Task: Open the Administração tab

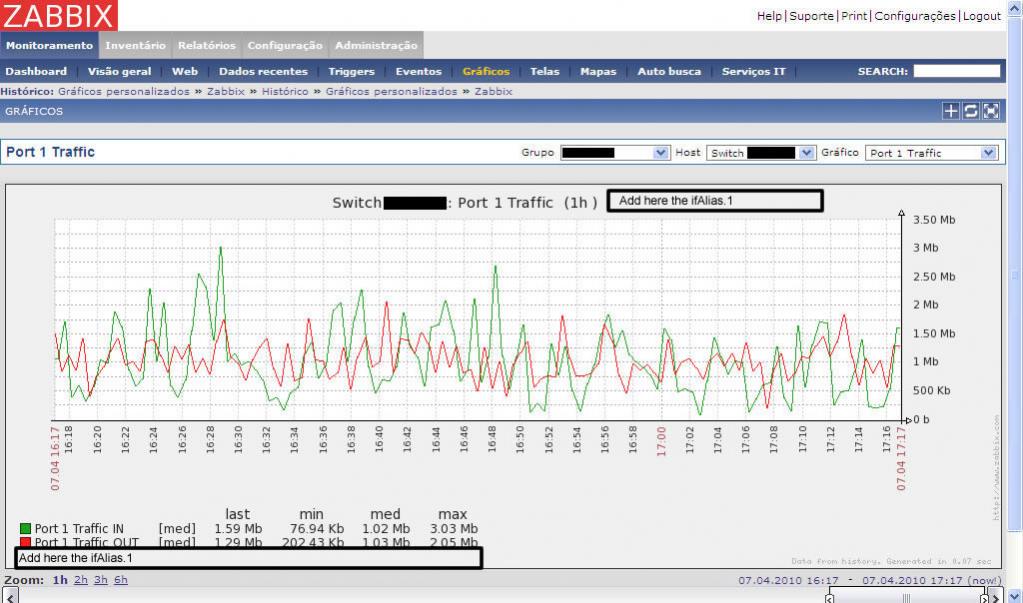Action: coord(375,45)
